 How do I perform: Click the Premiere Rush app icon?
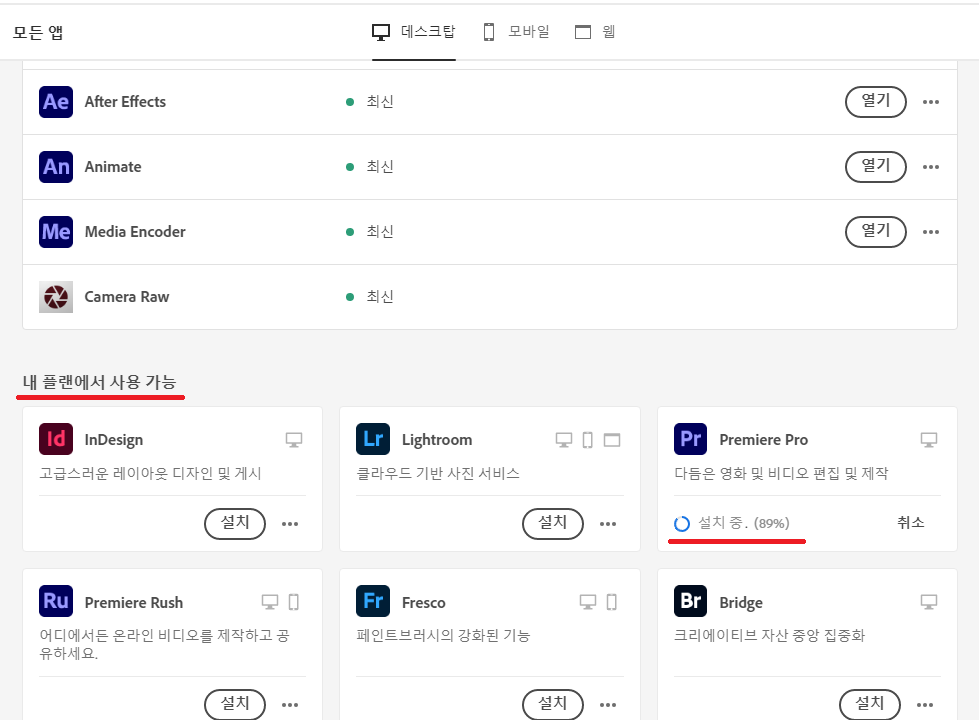click(x=56, y=601)
